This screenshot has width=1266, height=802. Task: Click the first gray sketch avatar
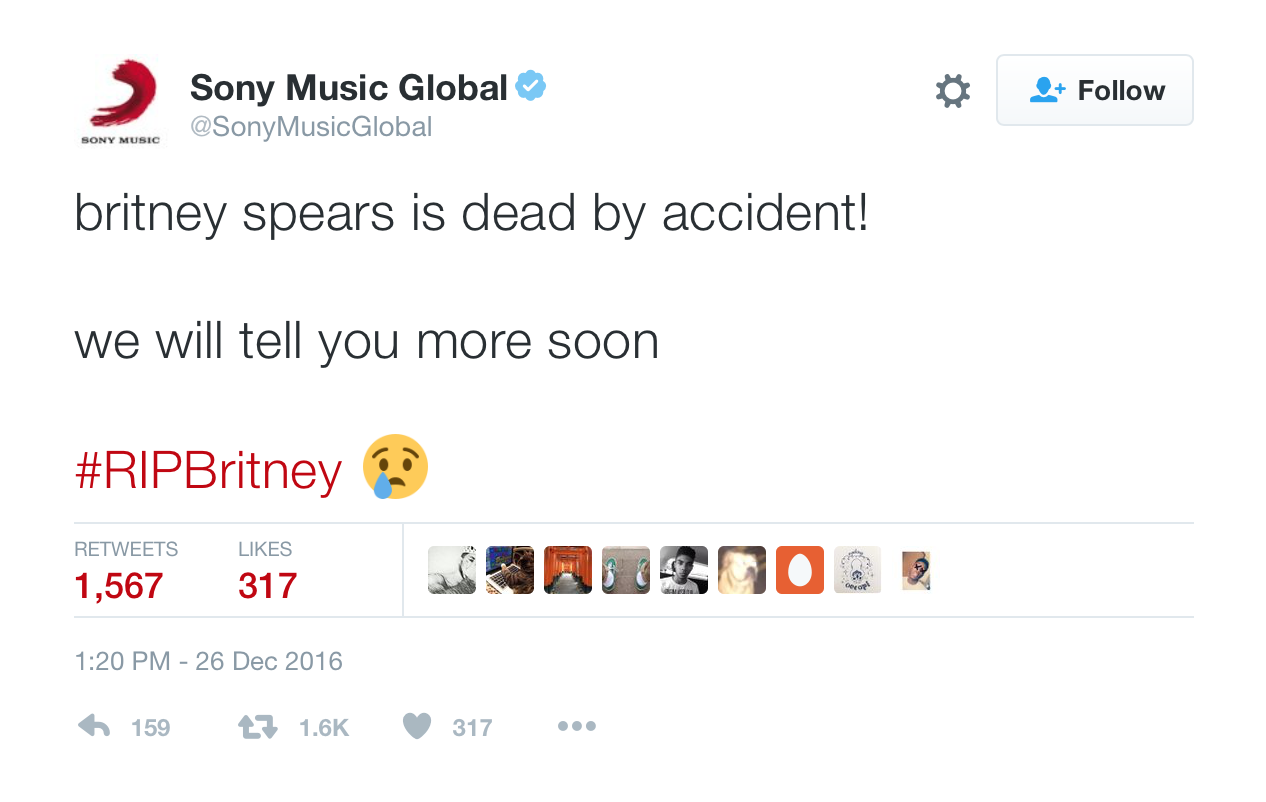coord(452,570)
